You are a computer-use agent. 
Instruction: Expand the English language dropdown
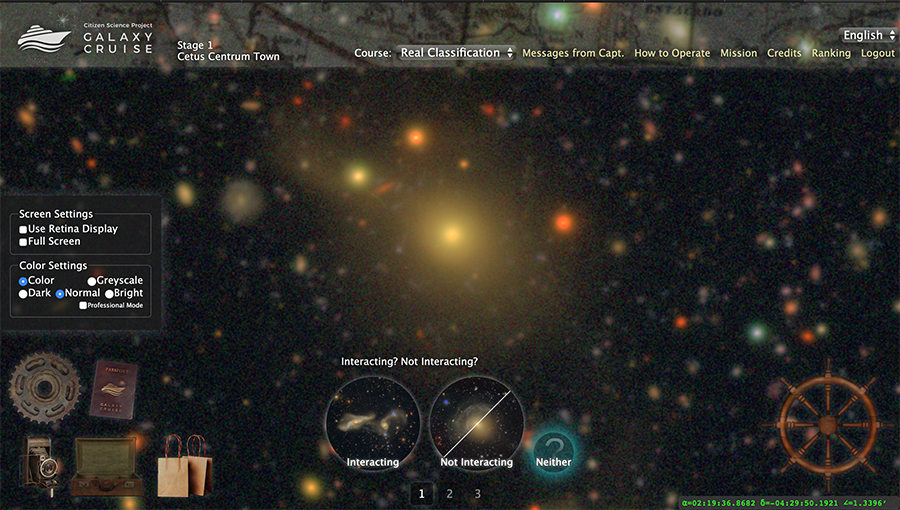pos(867,35)
